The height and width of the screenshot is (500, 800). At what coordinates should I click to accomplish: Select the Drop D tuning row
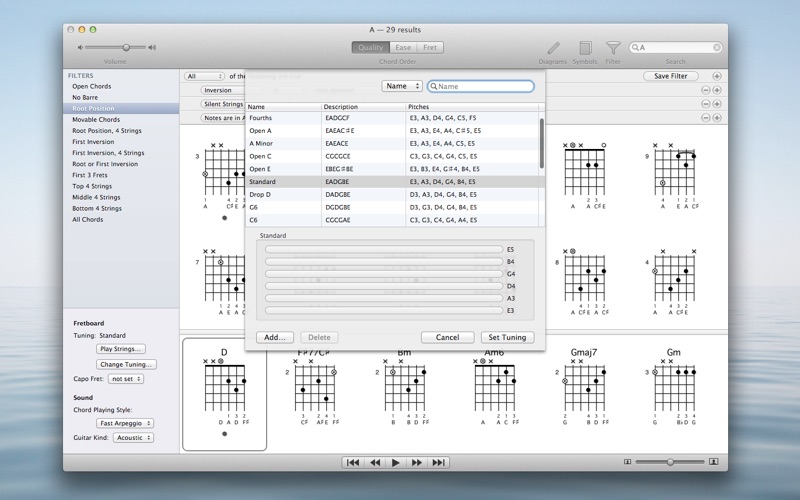(x=392, y=194)
